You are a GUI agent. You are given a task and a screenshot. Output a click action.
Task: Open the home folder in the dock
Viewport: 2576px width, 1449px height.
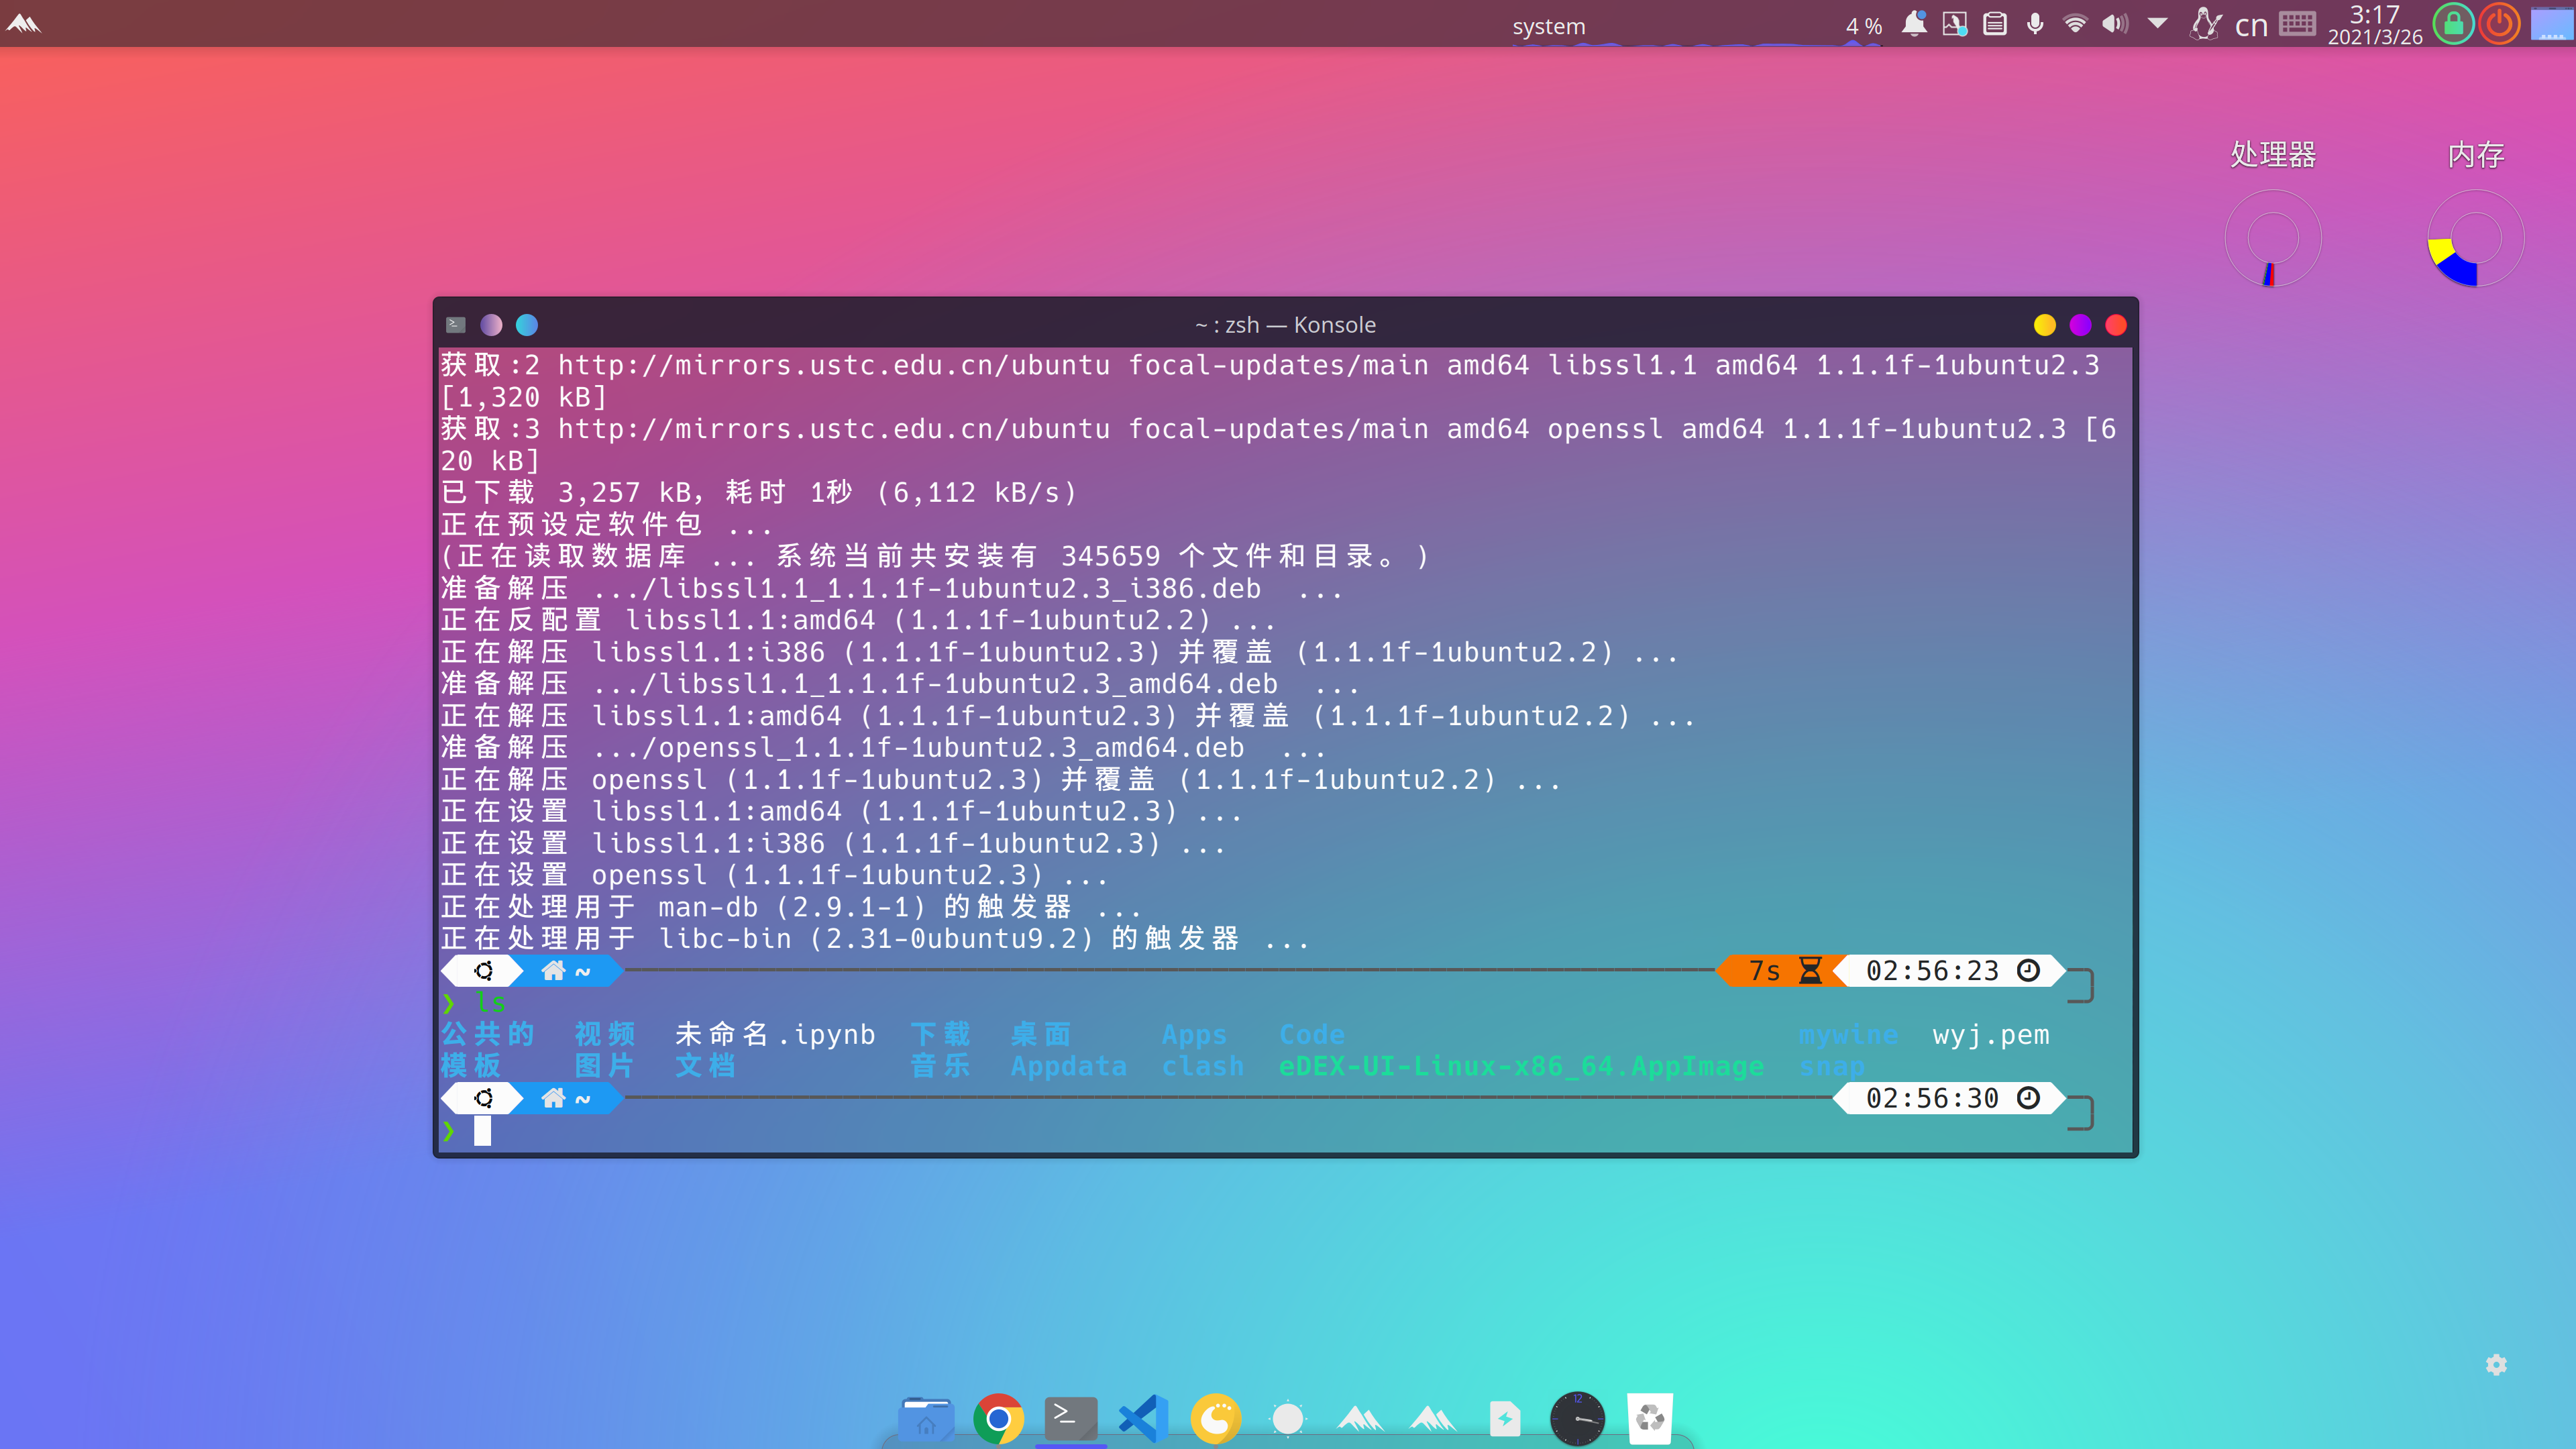[x=925, y=1418]
